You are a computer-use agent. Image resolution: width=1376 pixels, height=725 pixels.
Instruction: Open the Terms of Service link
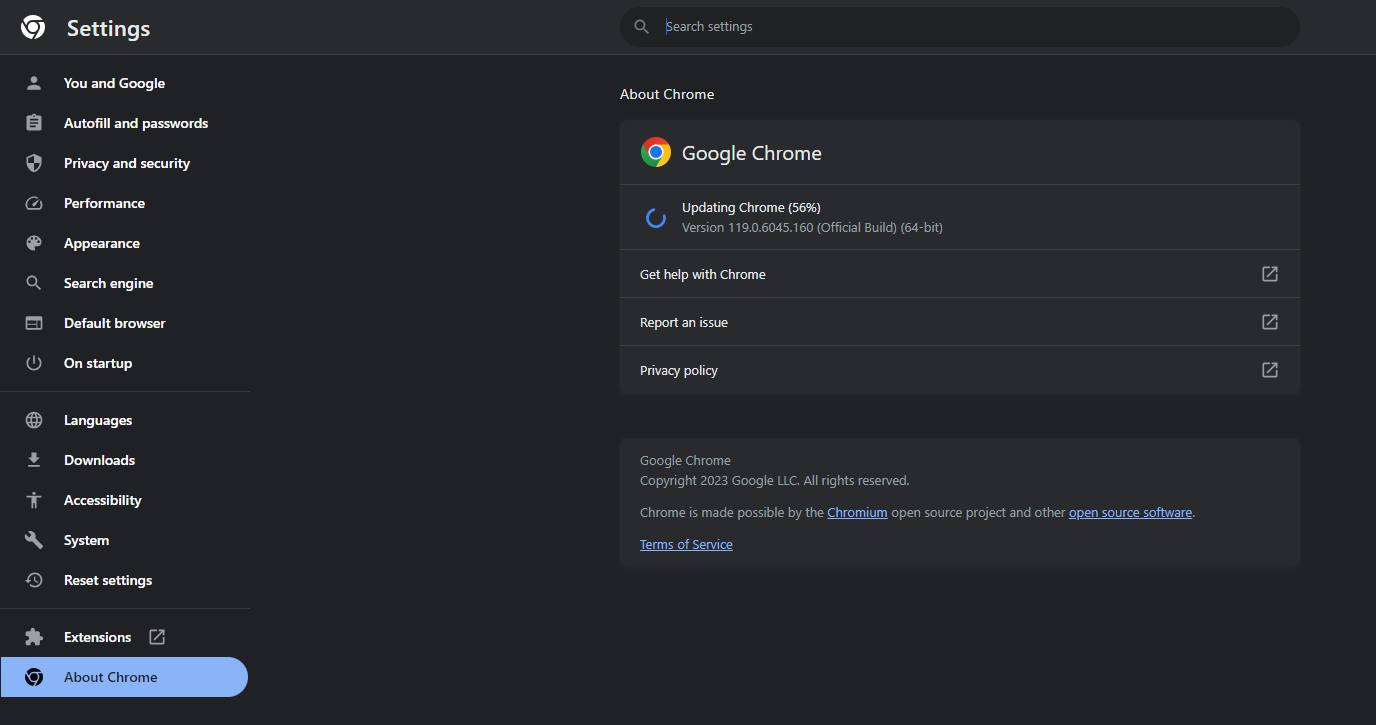(x=686, y=544)
